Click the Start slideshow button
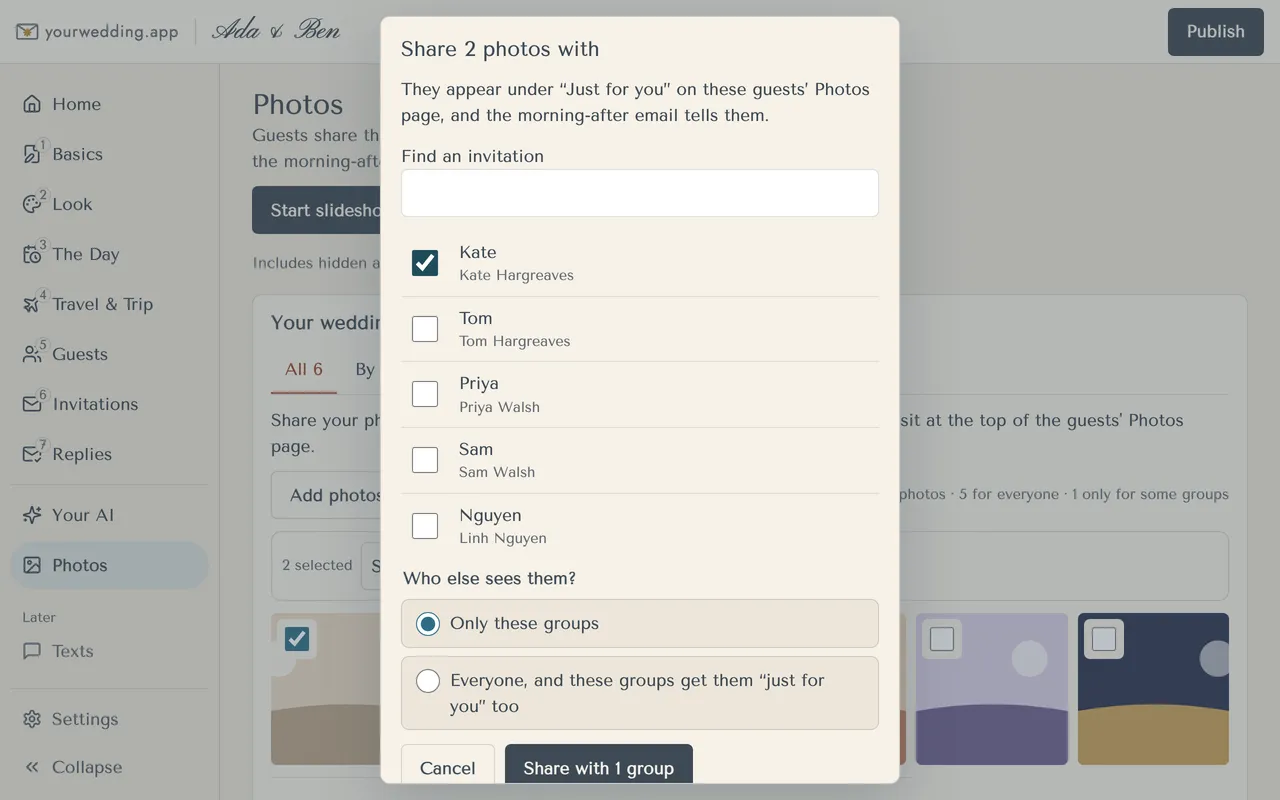Image resolution: width=1280 pixels, height=800 pixels. (x=316, y=210)
